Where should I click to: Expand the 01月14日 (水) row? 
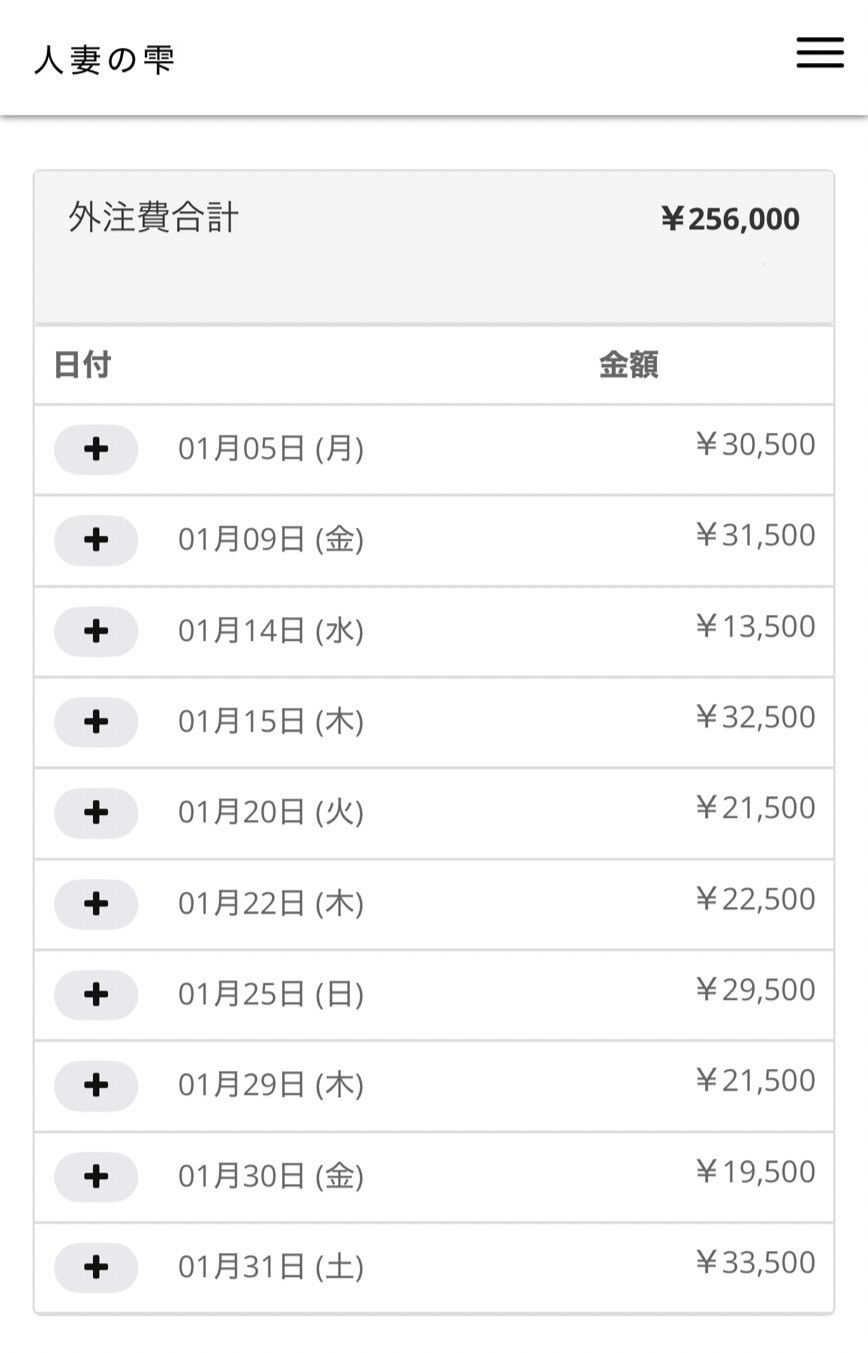coord(96,631)
